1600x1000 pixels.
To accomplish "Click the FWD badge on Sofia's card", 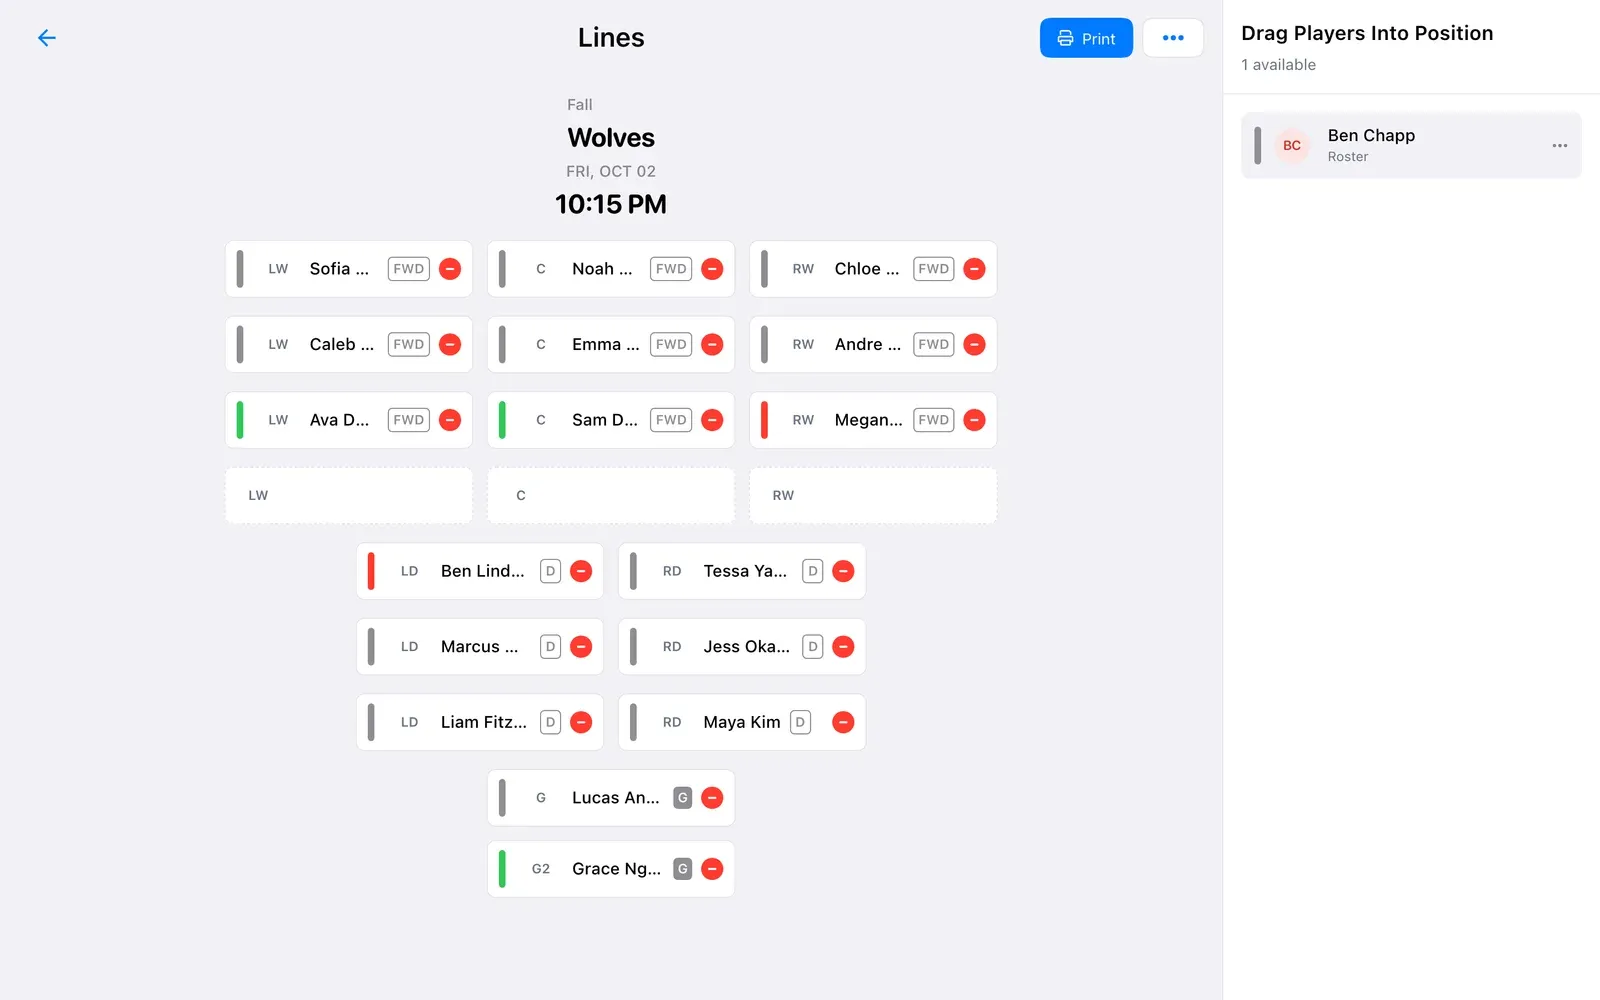I will [x=408, y=269].
